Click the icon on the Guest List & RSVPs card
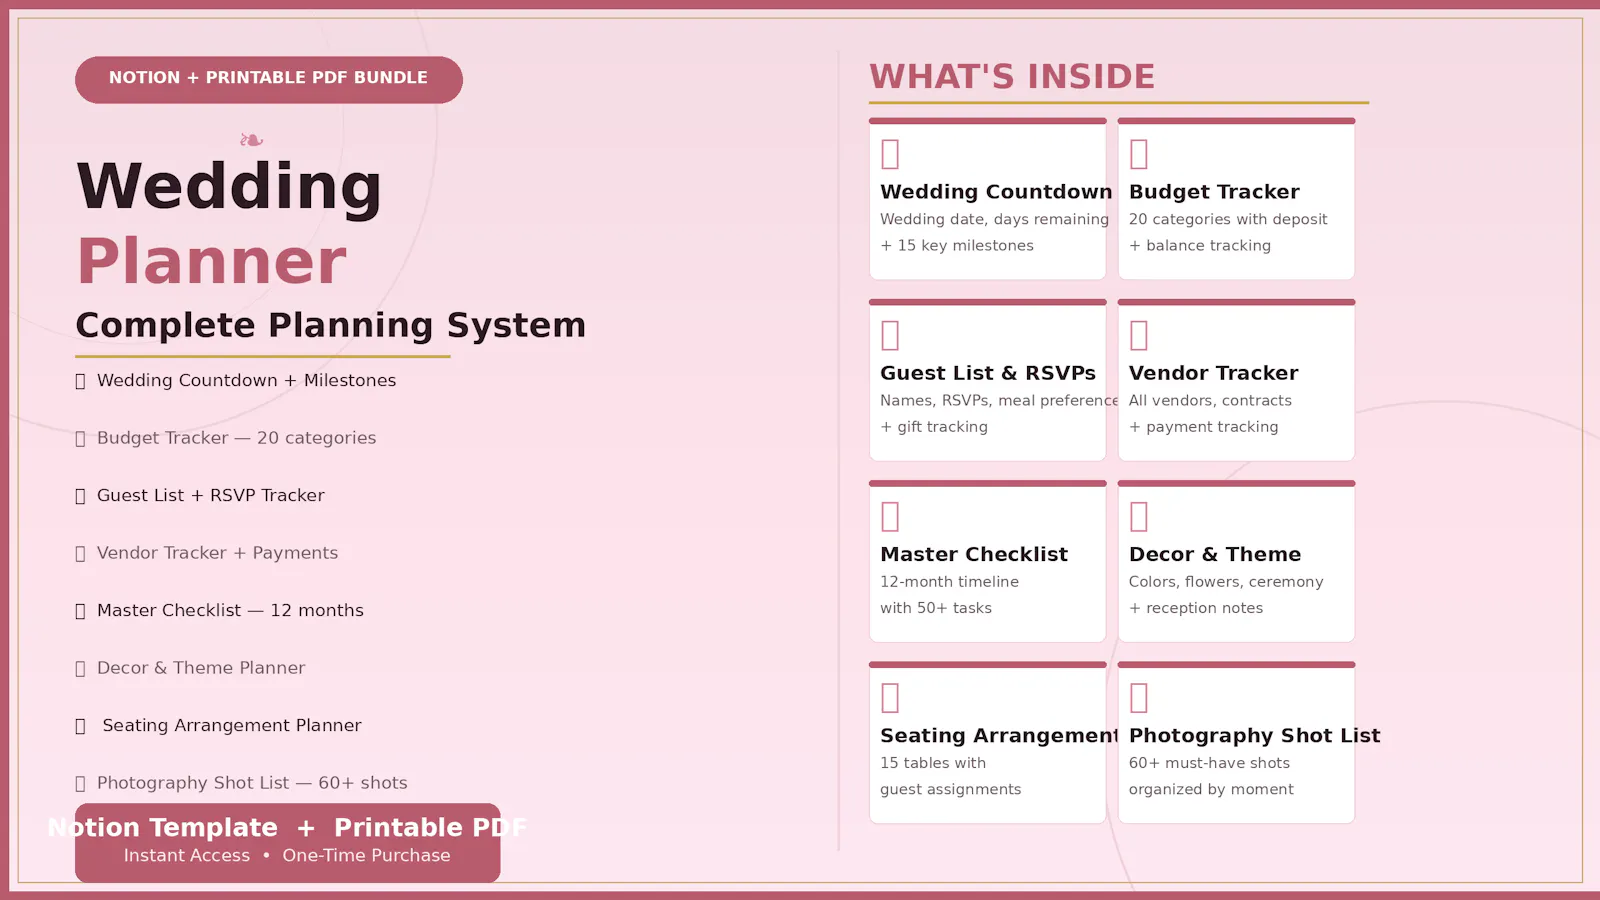Screen dimensions: 1600x900 click(890, 335)
